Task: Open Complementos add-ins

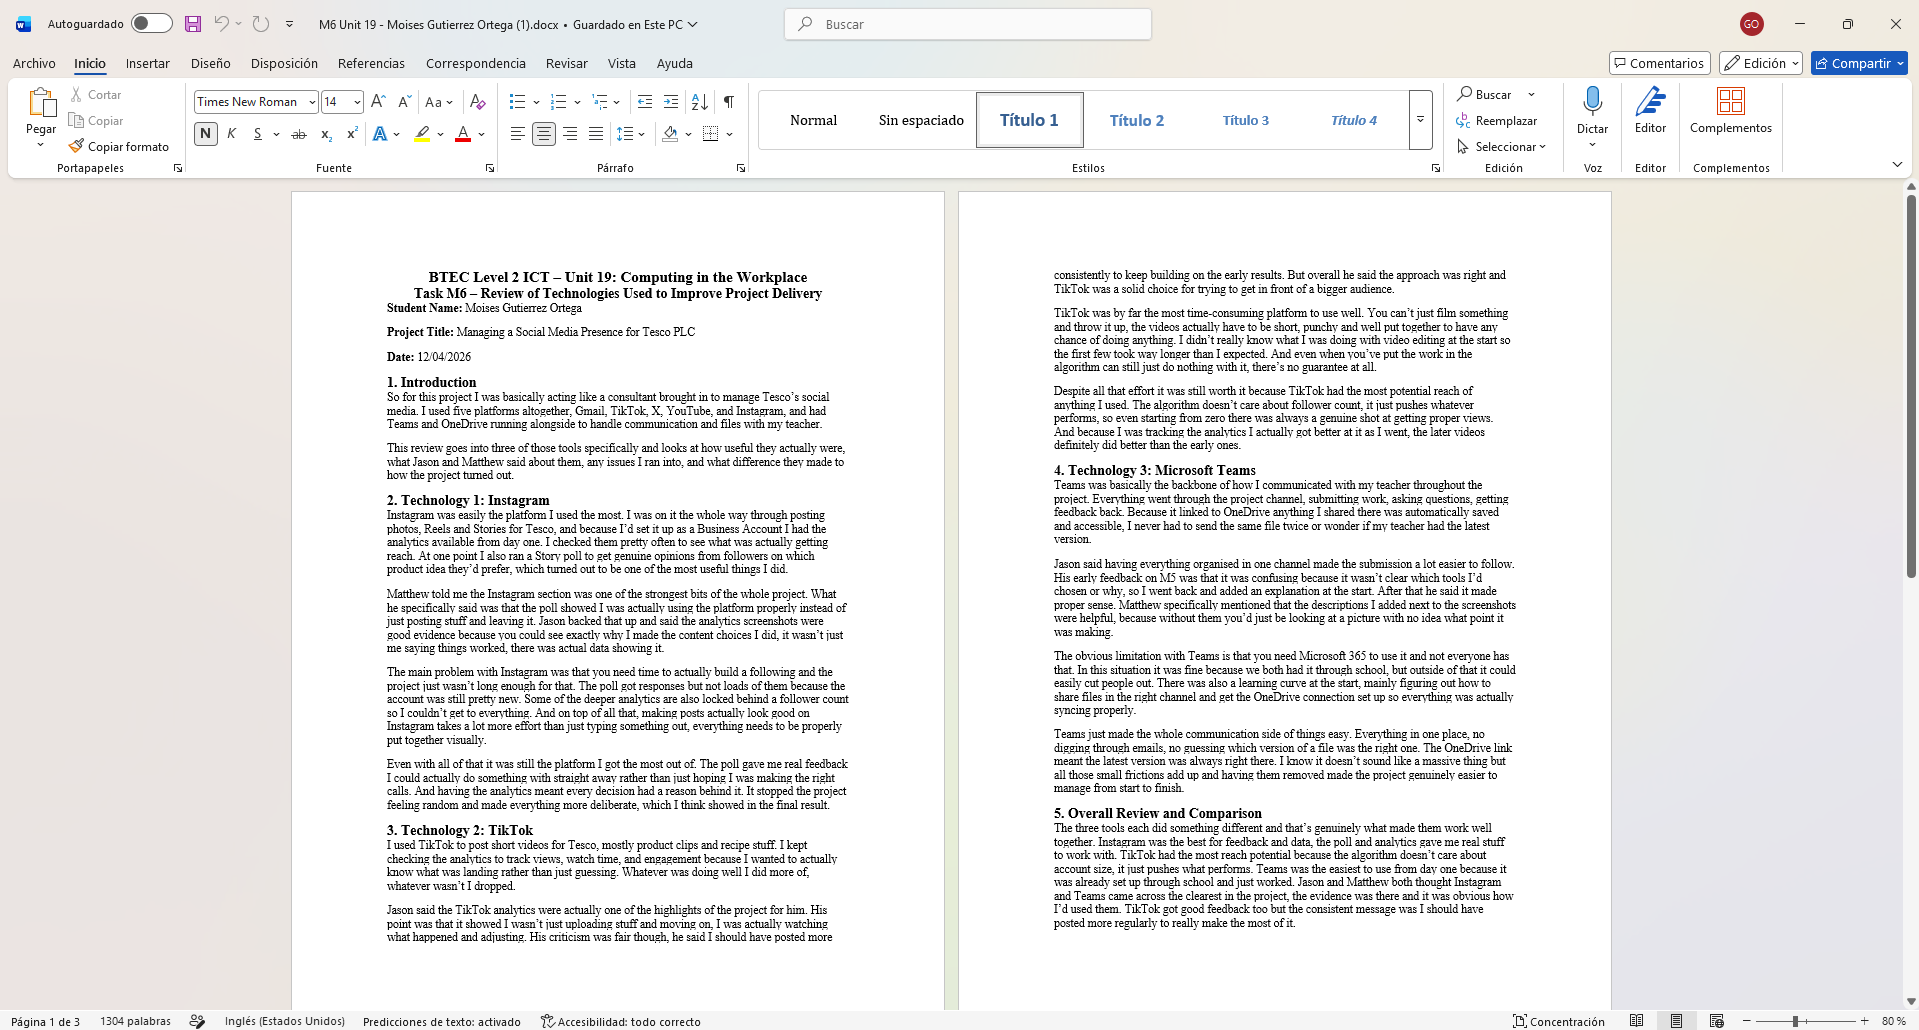Action: coord(1731,110)
